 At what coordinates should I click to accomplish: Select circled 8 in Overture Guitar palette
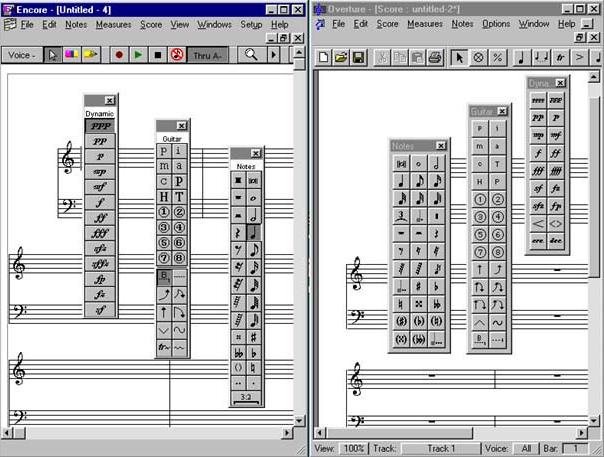tap(497, 252)
